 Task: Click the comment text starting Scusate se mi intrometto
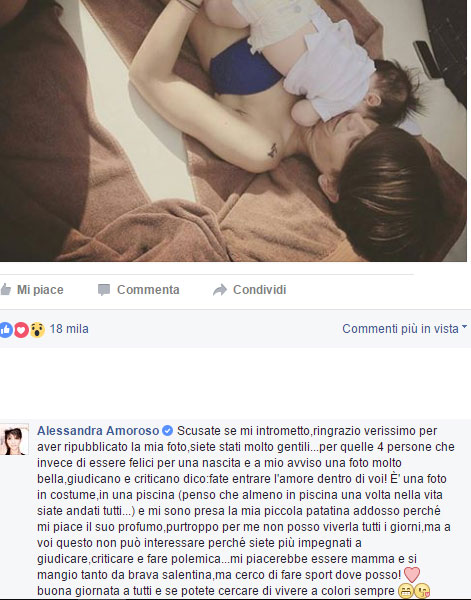(246, 511)
